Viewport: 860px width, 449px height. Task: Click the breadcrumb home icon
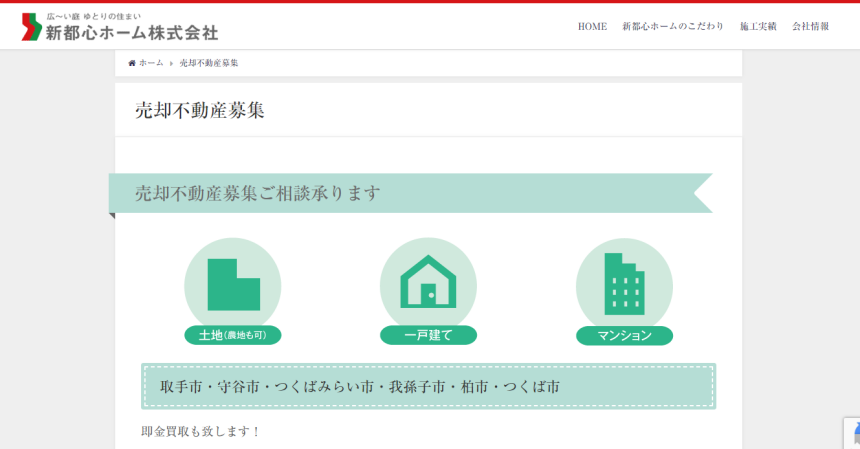point(132,63)
